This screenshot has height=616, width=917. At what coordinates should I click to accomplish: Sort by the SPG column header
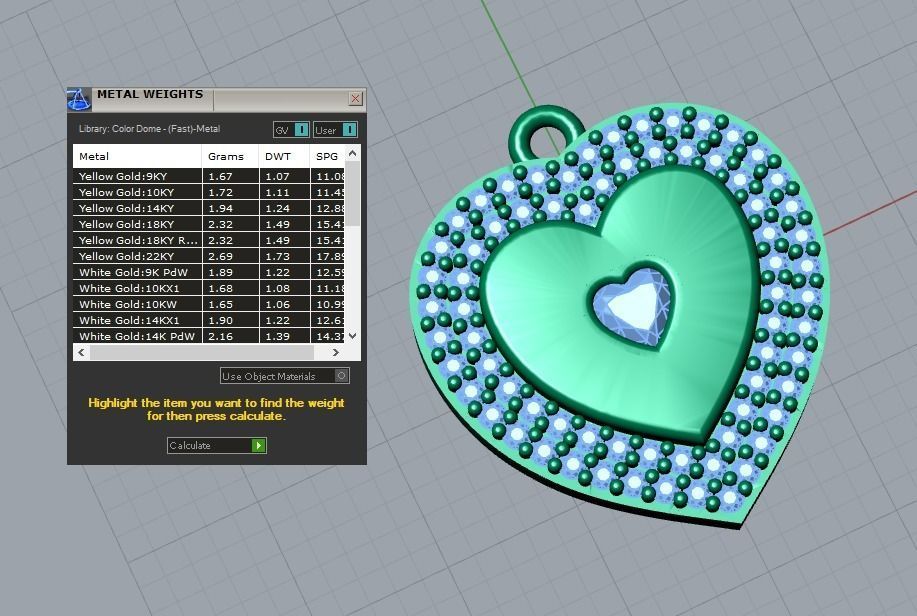[327, 156]
